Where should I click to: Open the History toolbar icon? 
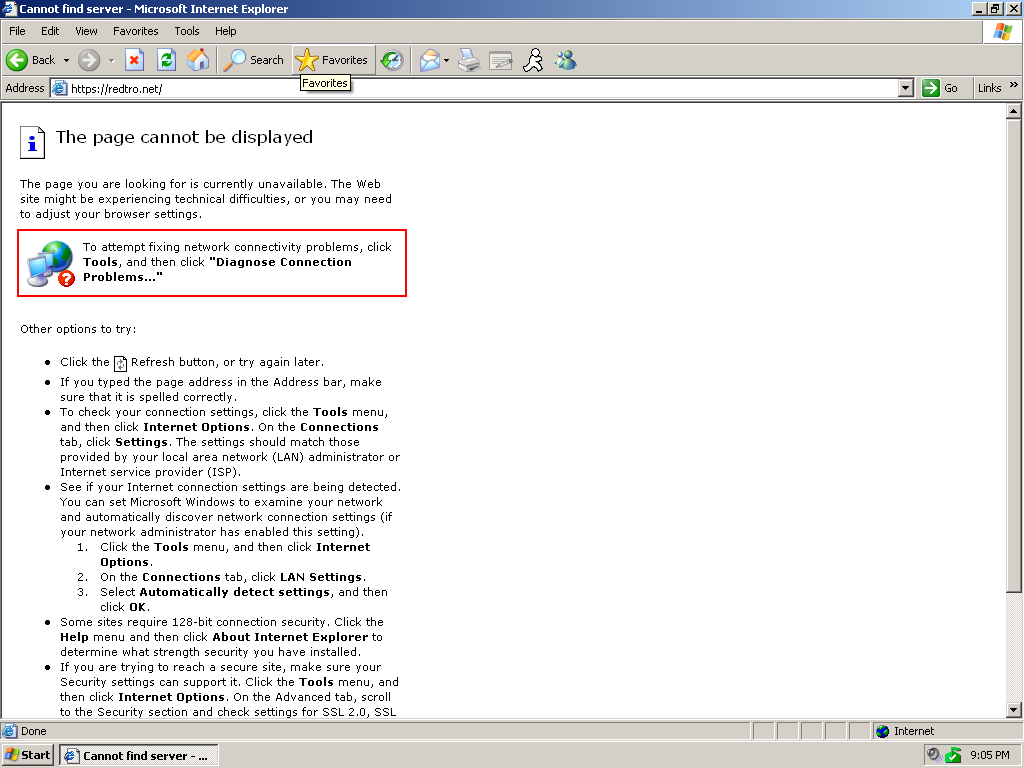point(392,60)
